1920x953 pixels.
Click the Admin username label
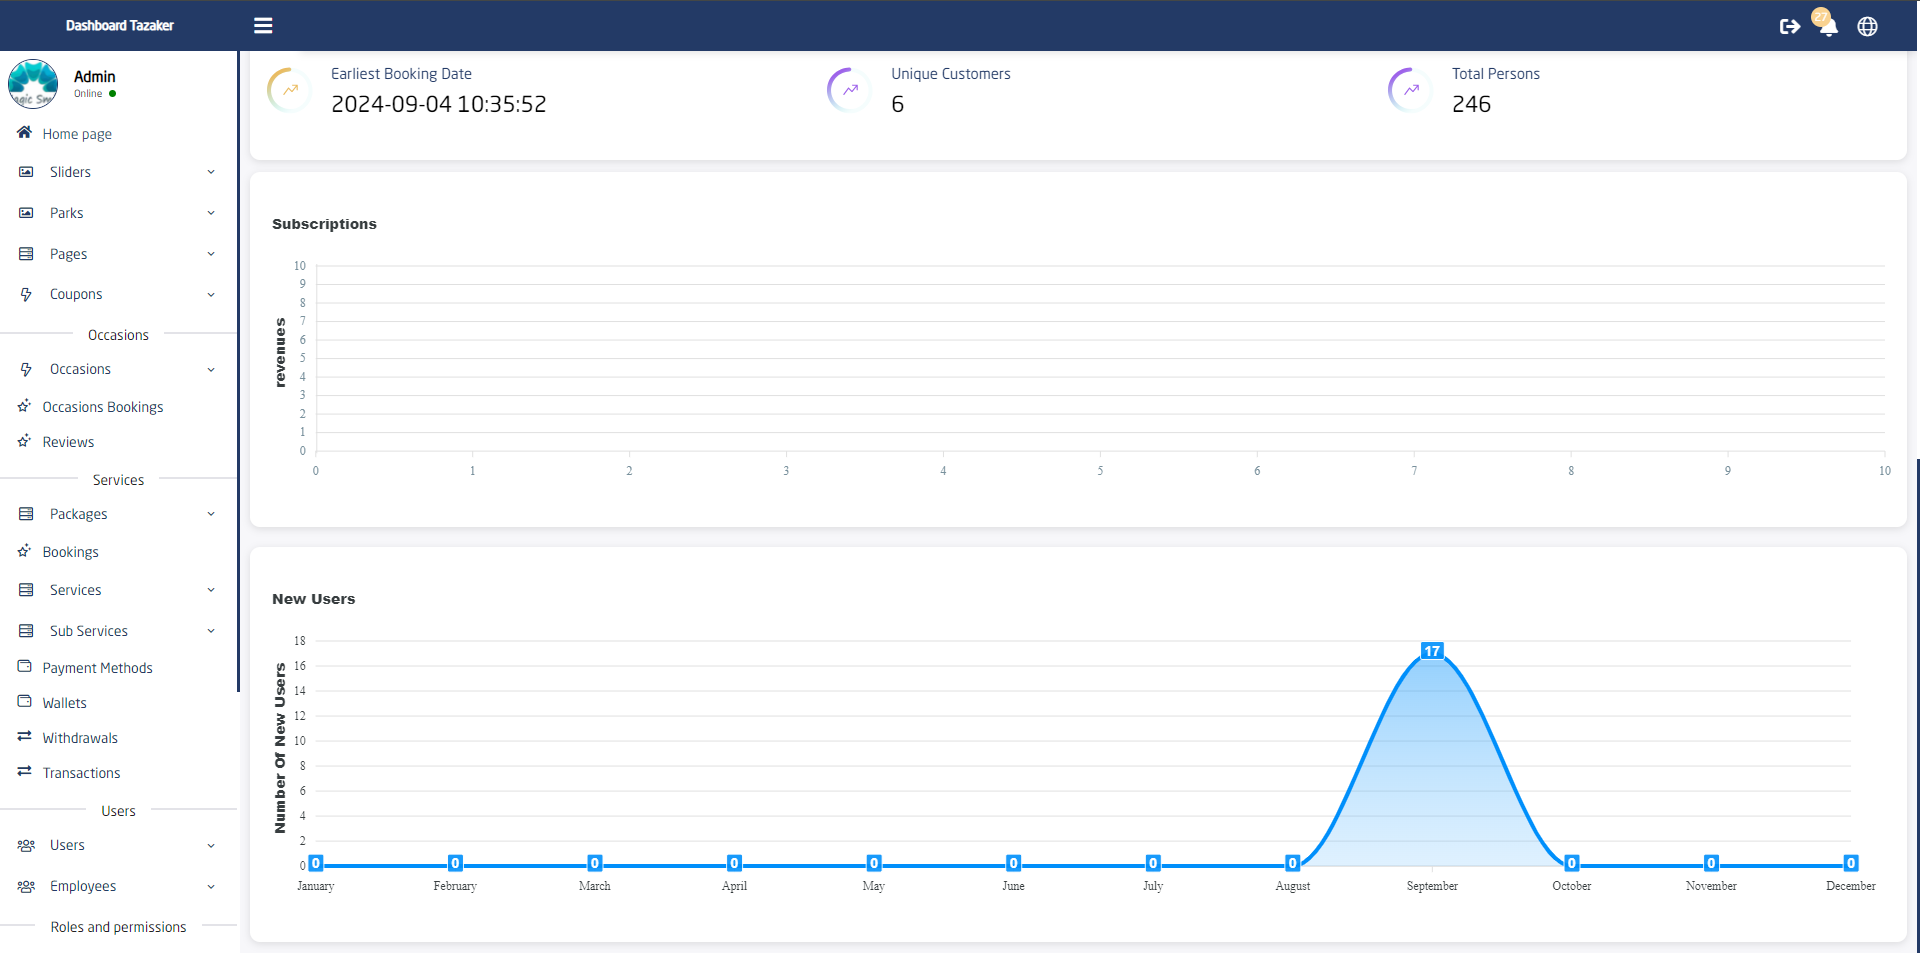[x=95, y=77]
